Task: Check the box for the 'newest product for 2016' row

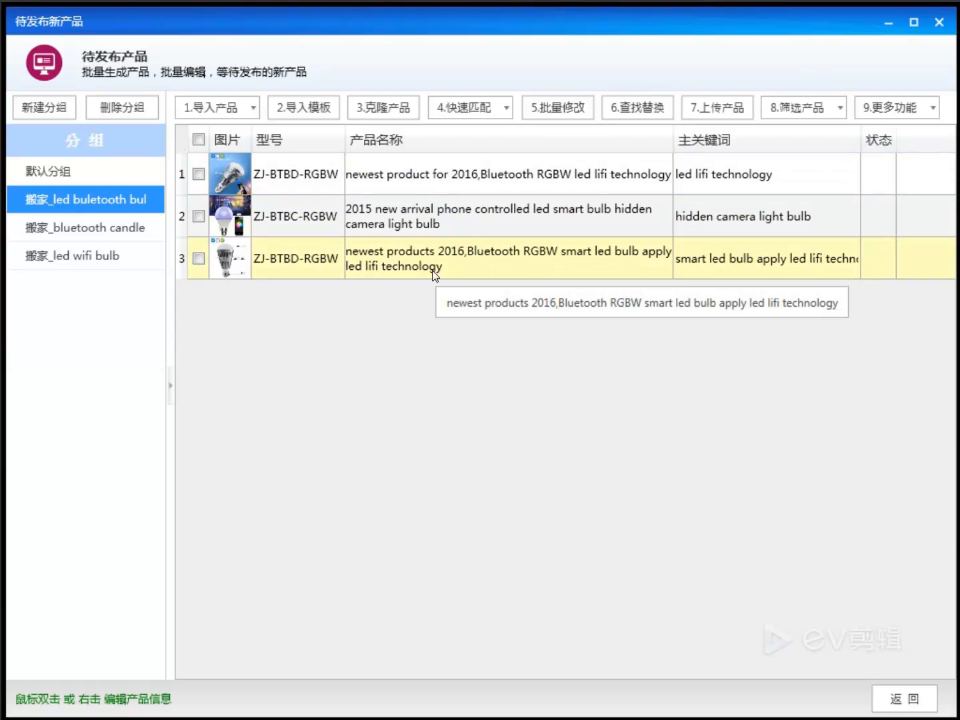Action: click(x=198, y=174)
